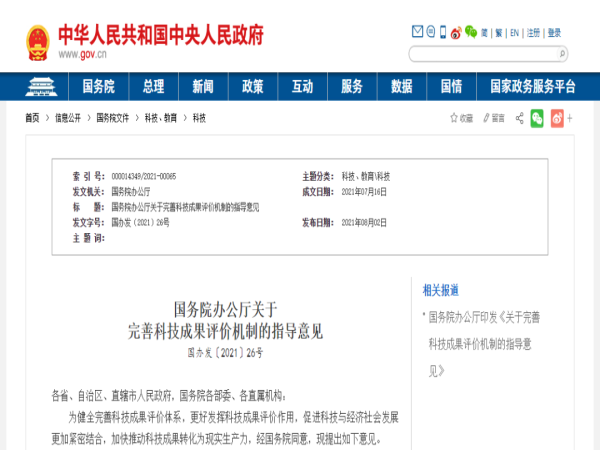Click the email envelope icon in header
This screenshot has width=600, height=450.
click(x=418, y=32)
